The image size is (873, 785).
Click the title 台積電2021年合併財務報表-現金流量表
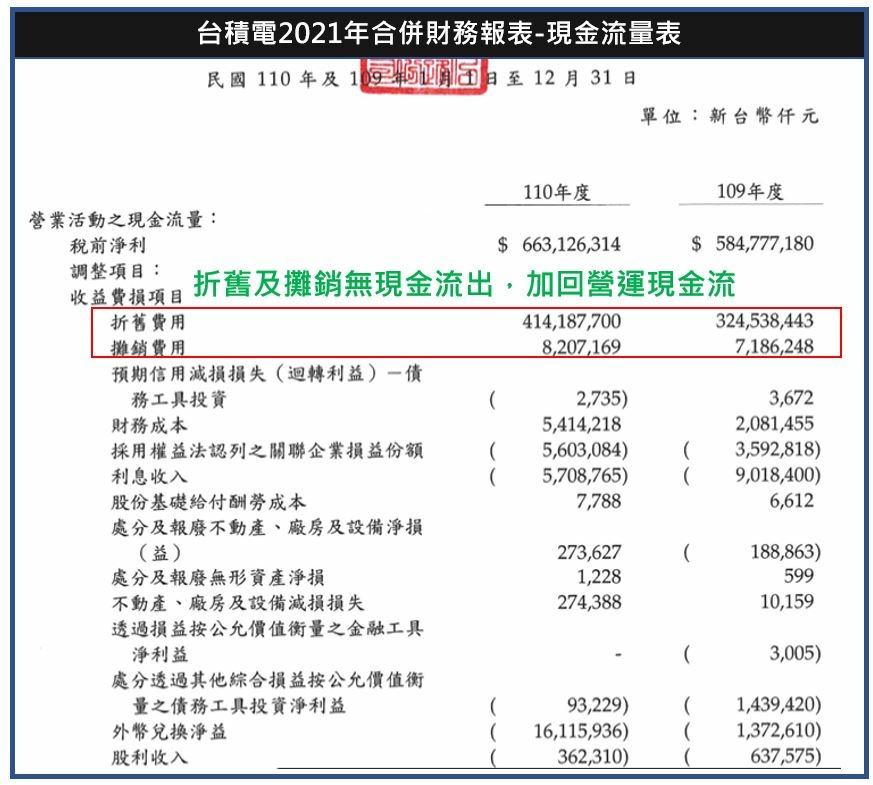point(439,33)
